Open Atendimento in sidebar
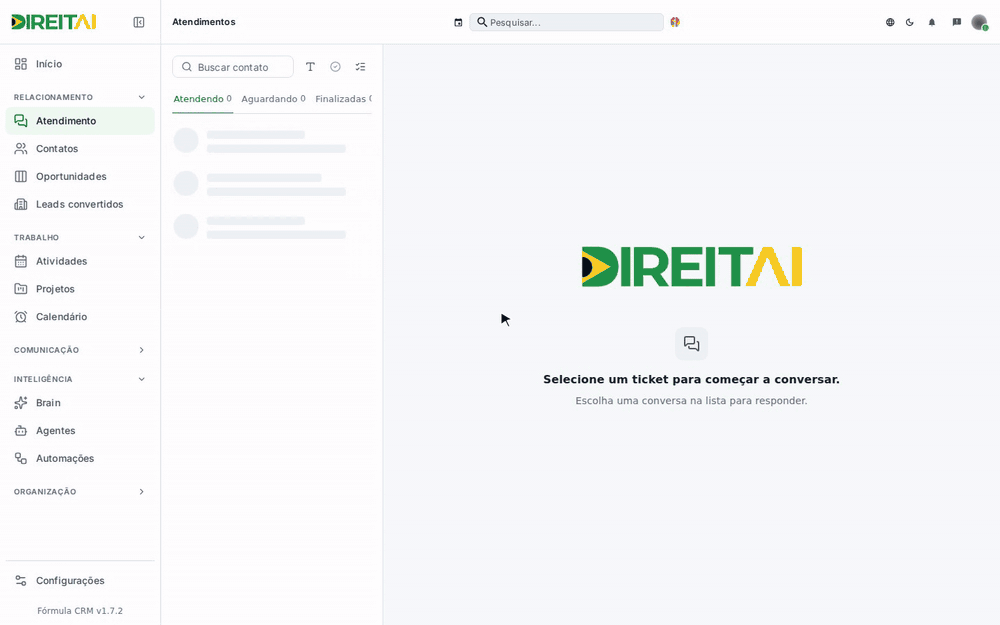Screen dimensions: 1000x625 coord(80,121)
